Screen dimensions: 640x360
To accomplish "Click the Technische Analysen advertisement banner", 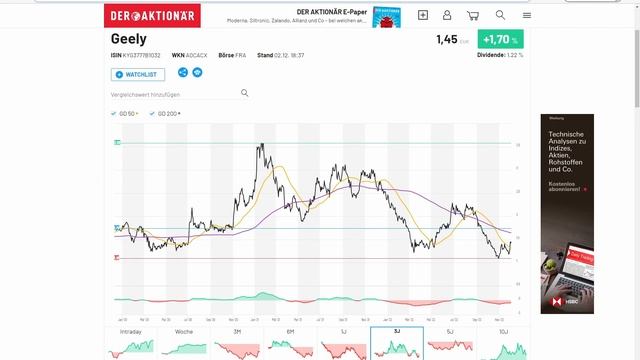I will pos(567,214).
